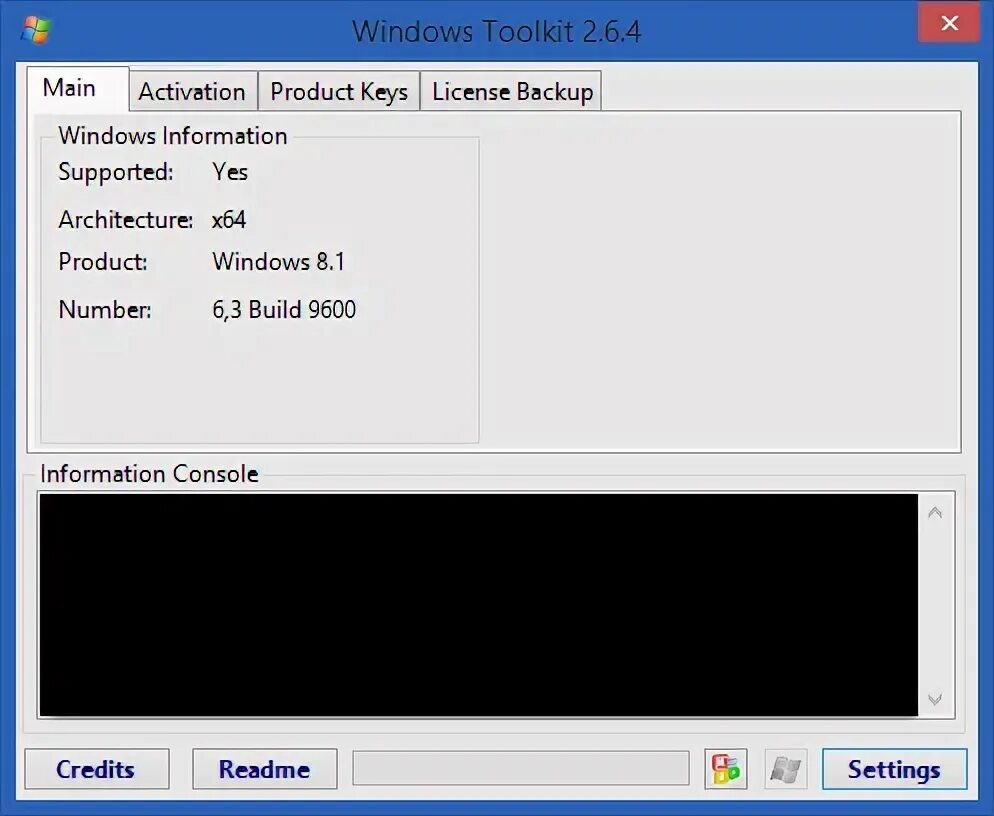This screenshot has width=994, height=816.
Task: Click the Credits button
Action: coord(96,769)
